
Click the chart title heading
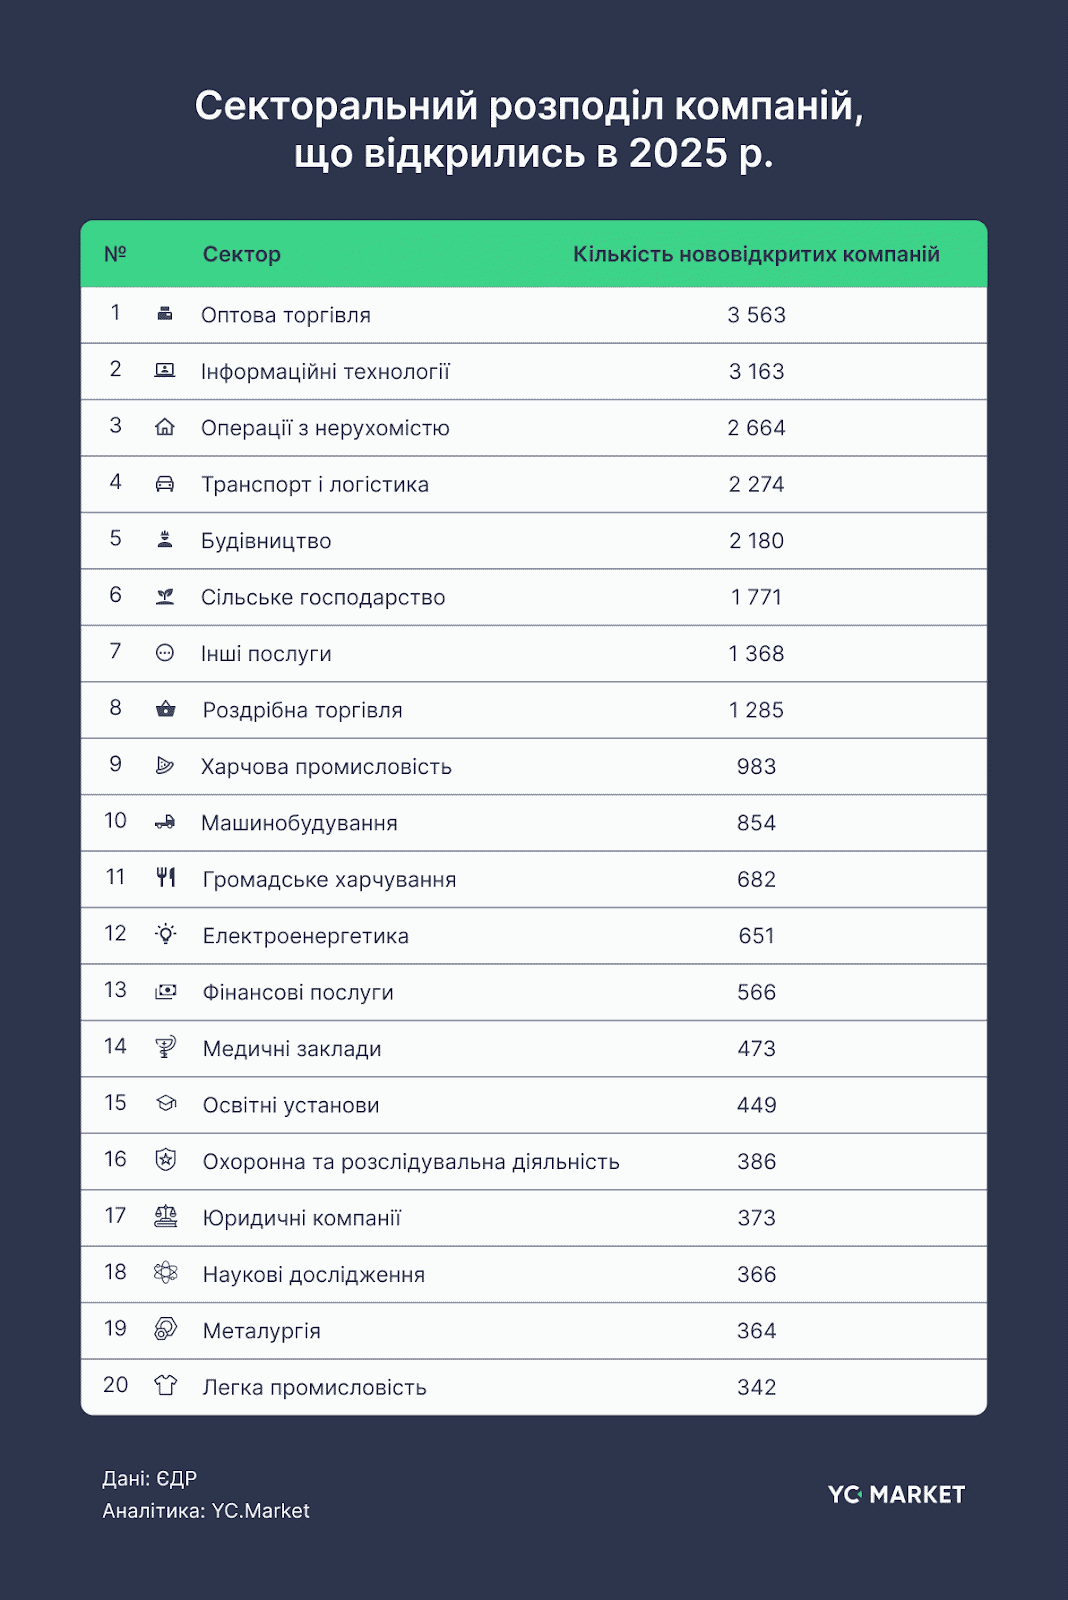[530, 129]
